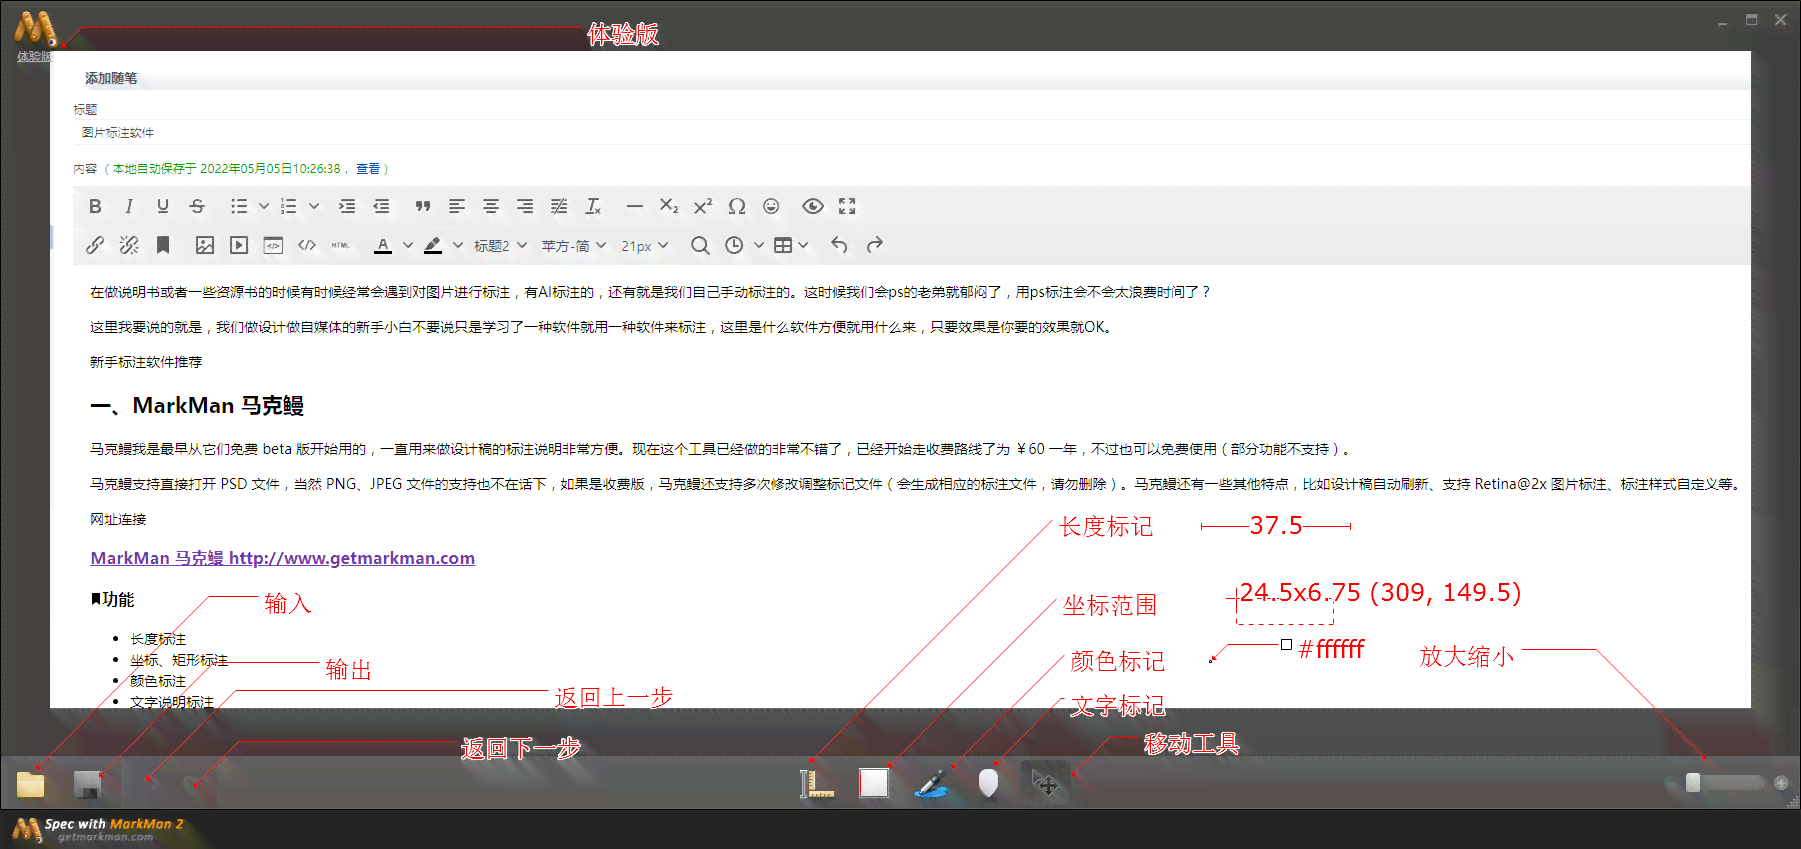Increase indent of the paragraph
The height and width of the screenshot is (849, 1801).
(x=347, y=206)
